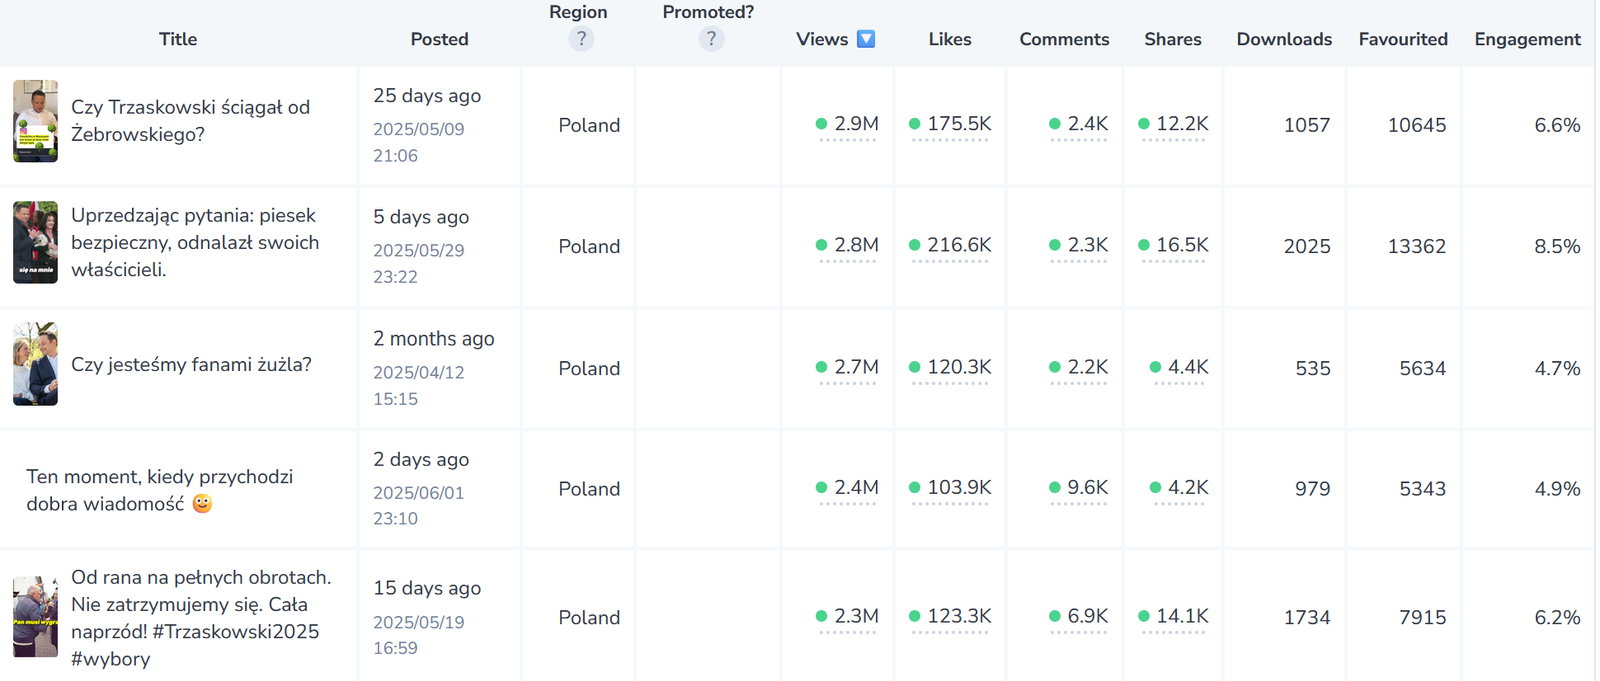Open the Trzaskowski Żebrowski video thumbnail
The width and height of the screenshot is (1600, 681).
point(35,121)
